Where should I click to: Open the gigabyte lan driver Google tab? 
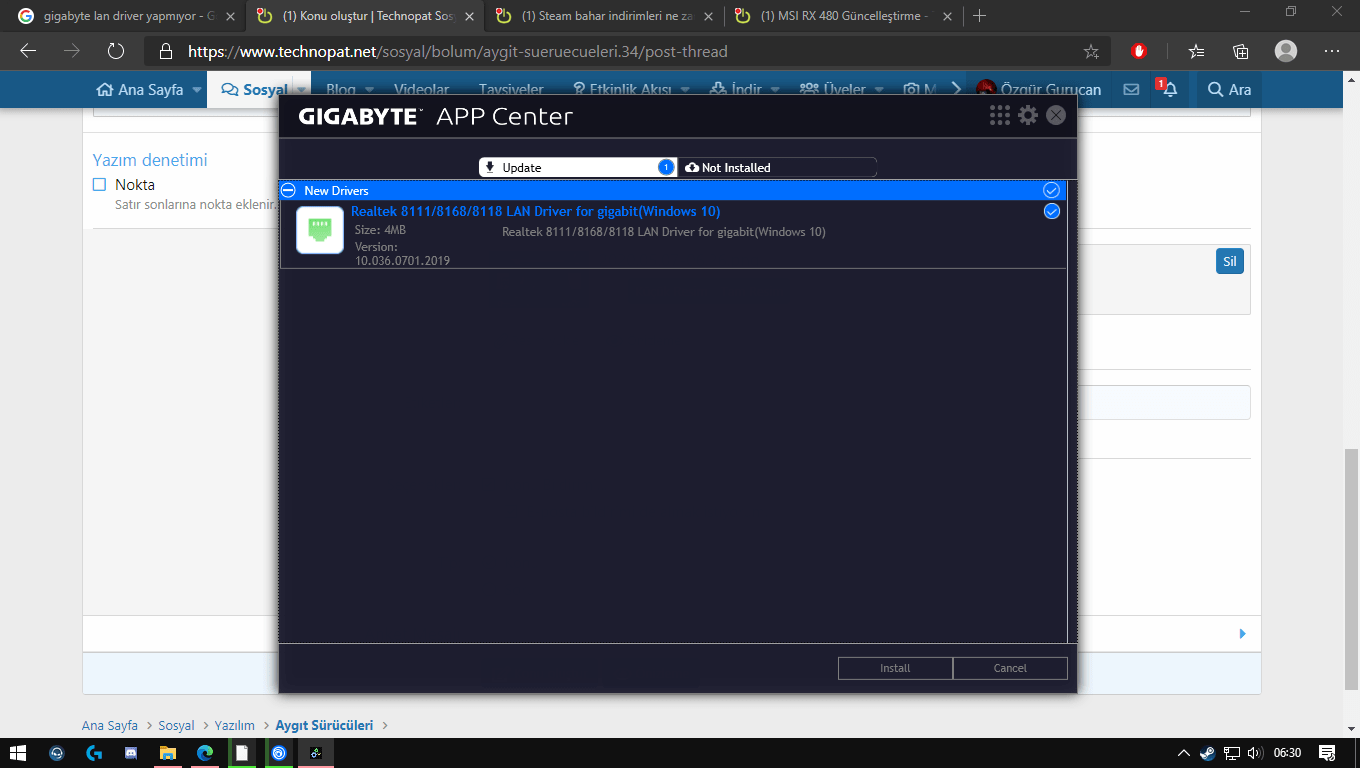pyautogui.click(x=128, y=16)
